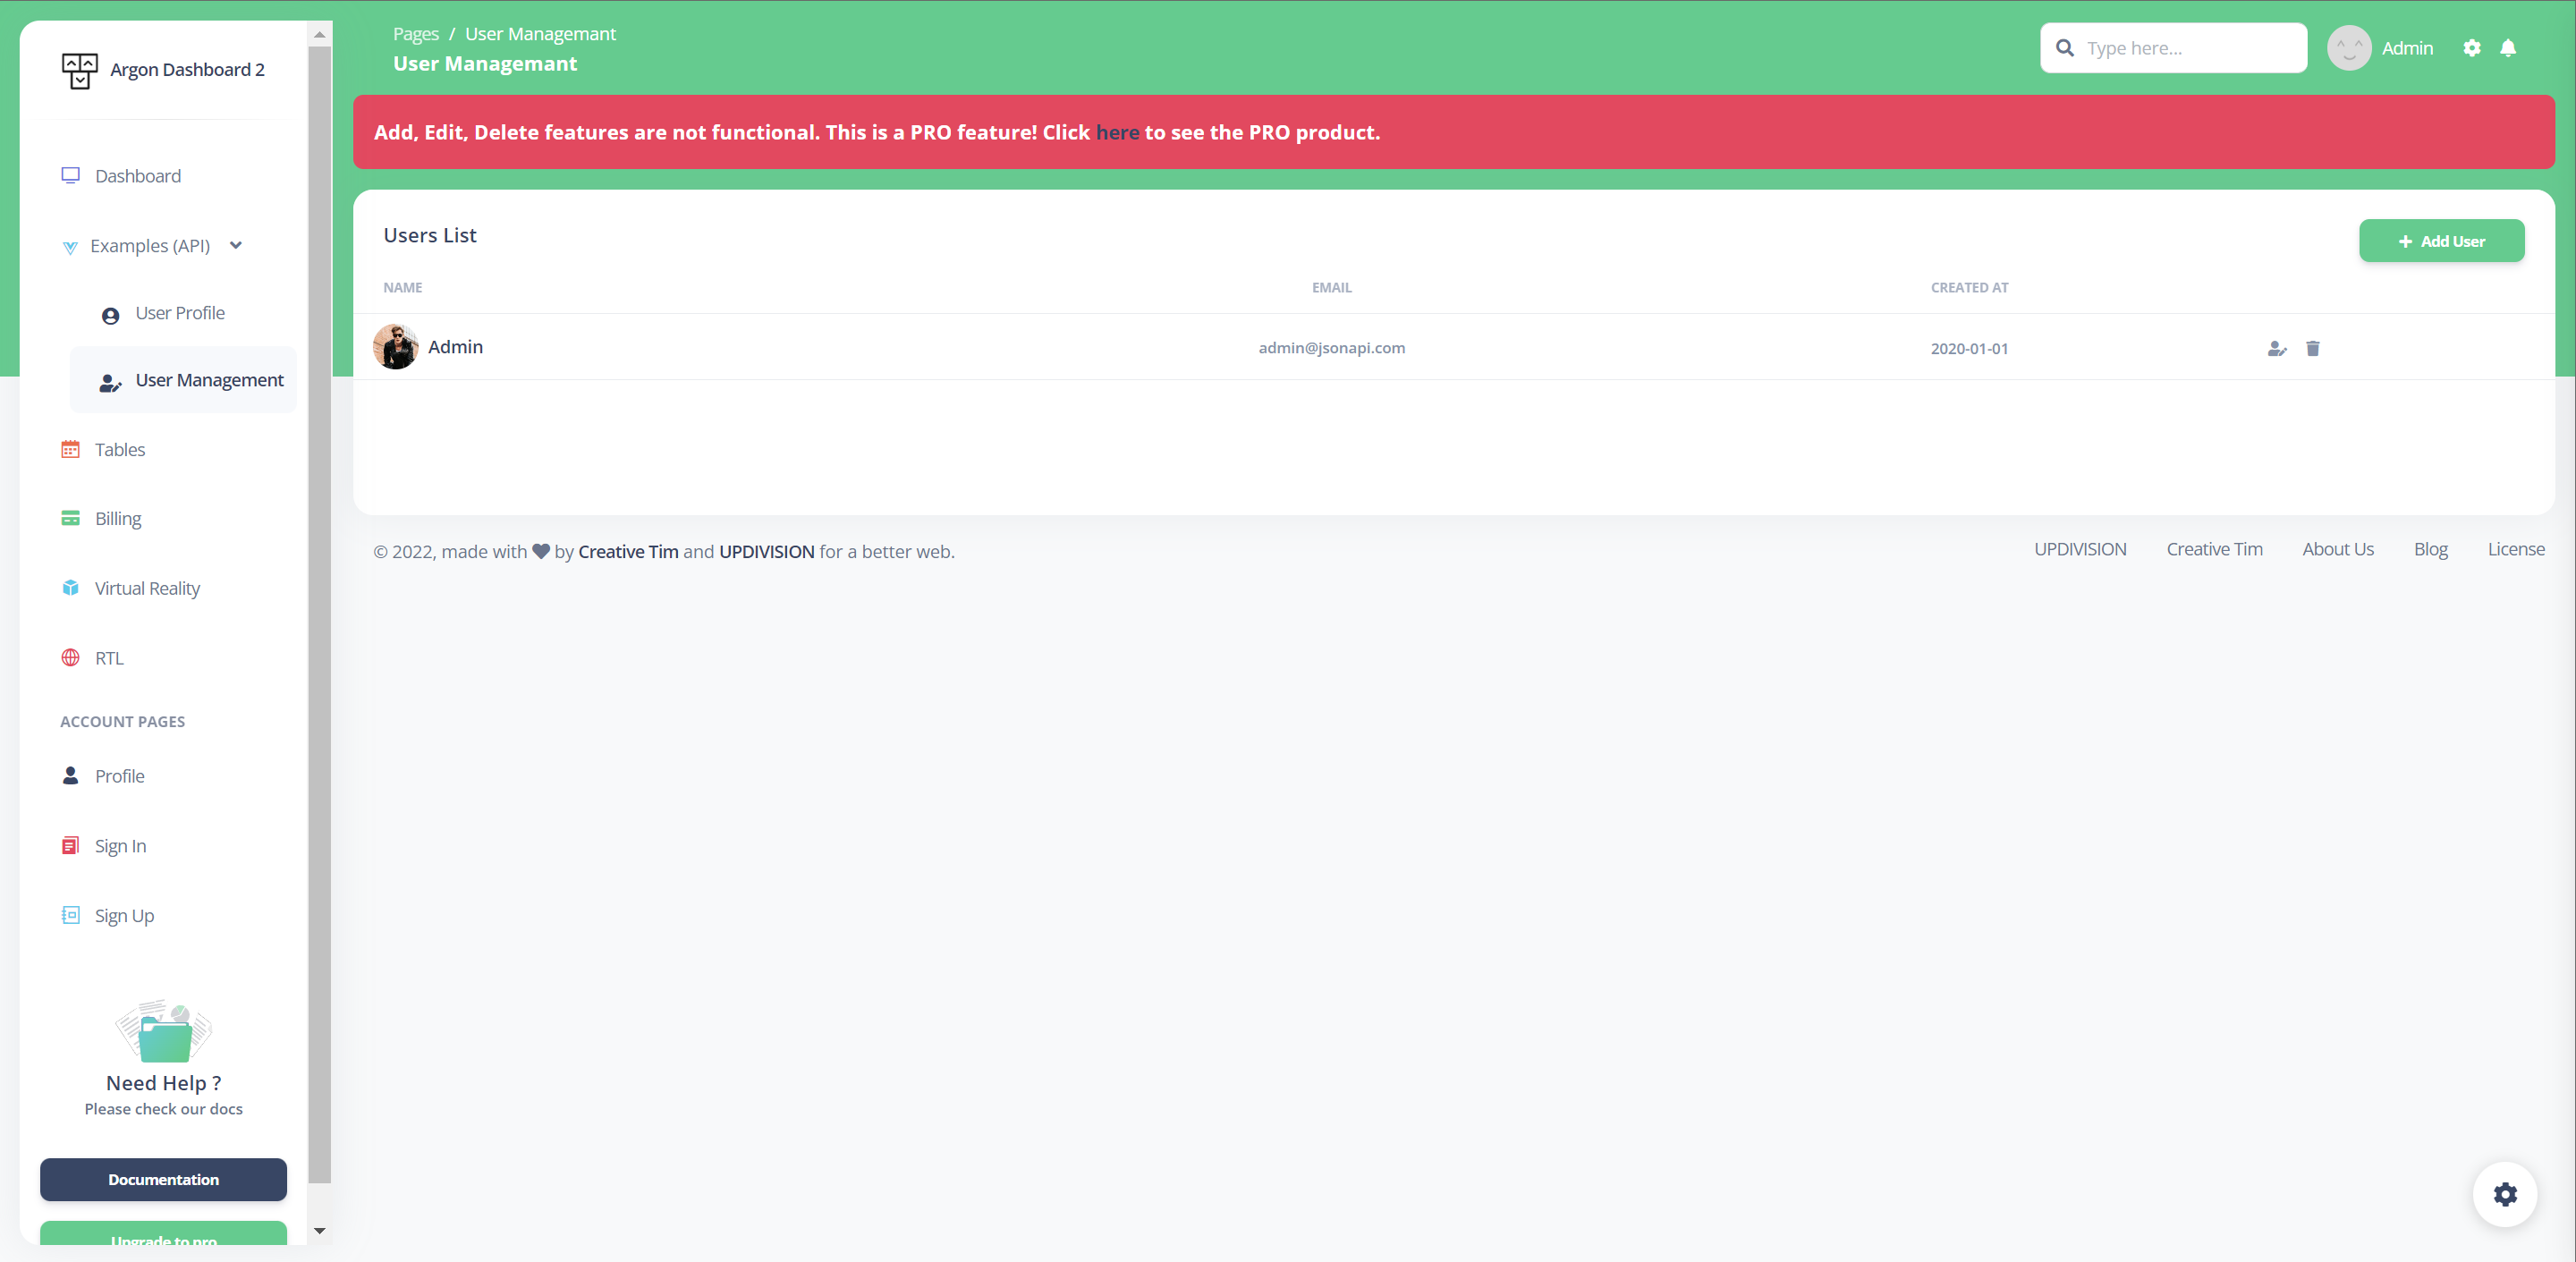Go to the Tables sidebar item
Image resolution: width=2576 pixels, height=1262 pixels.
point(119,450)
